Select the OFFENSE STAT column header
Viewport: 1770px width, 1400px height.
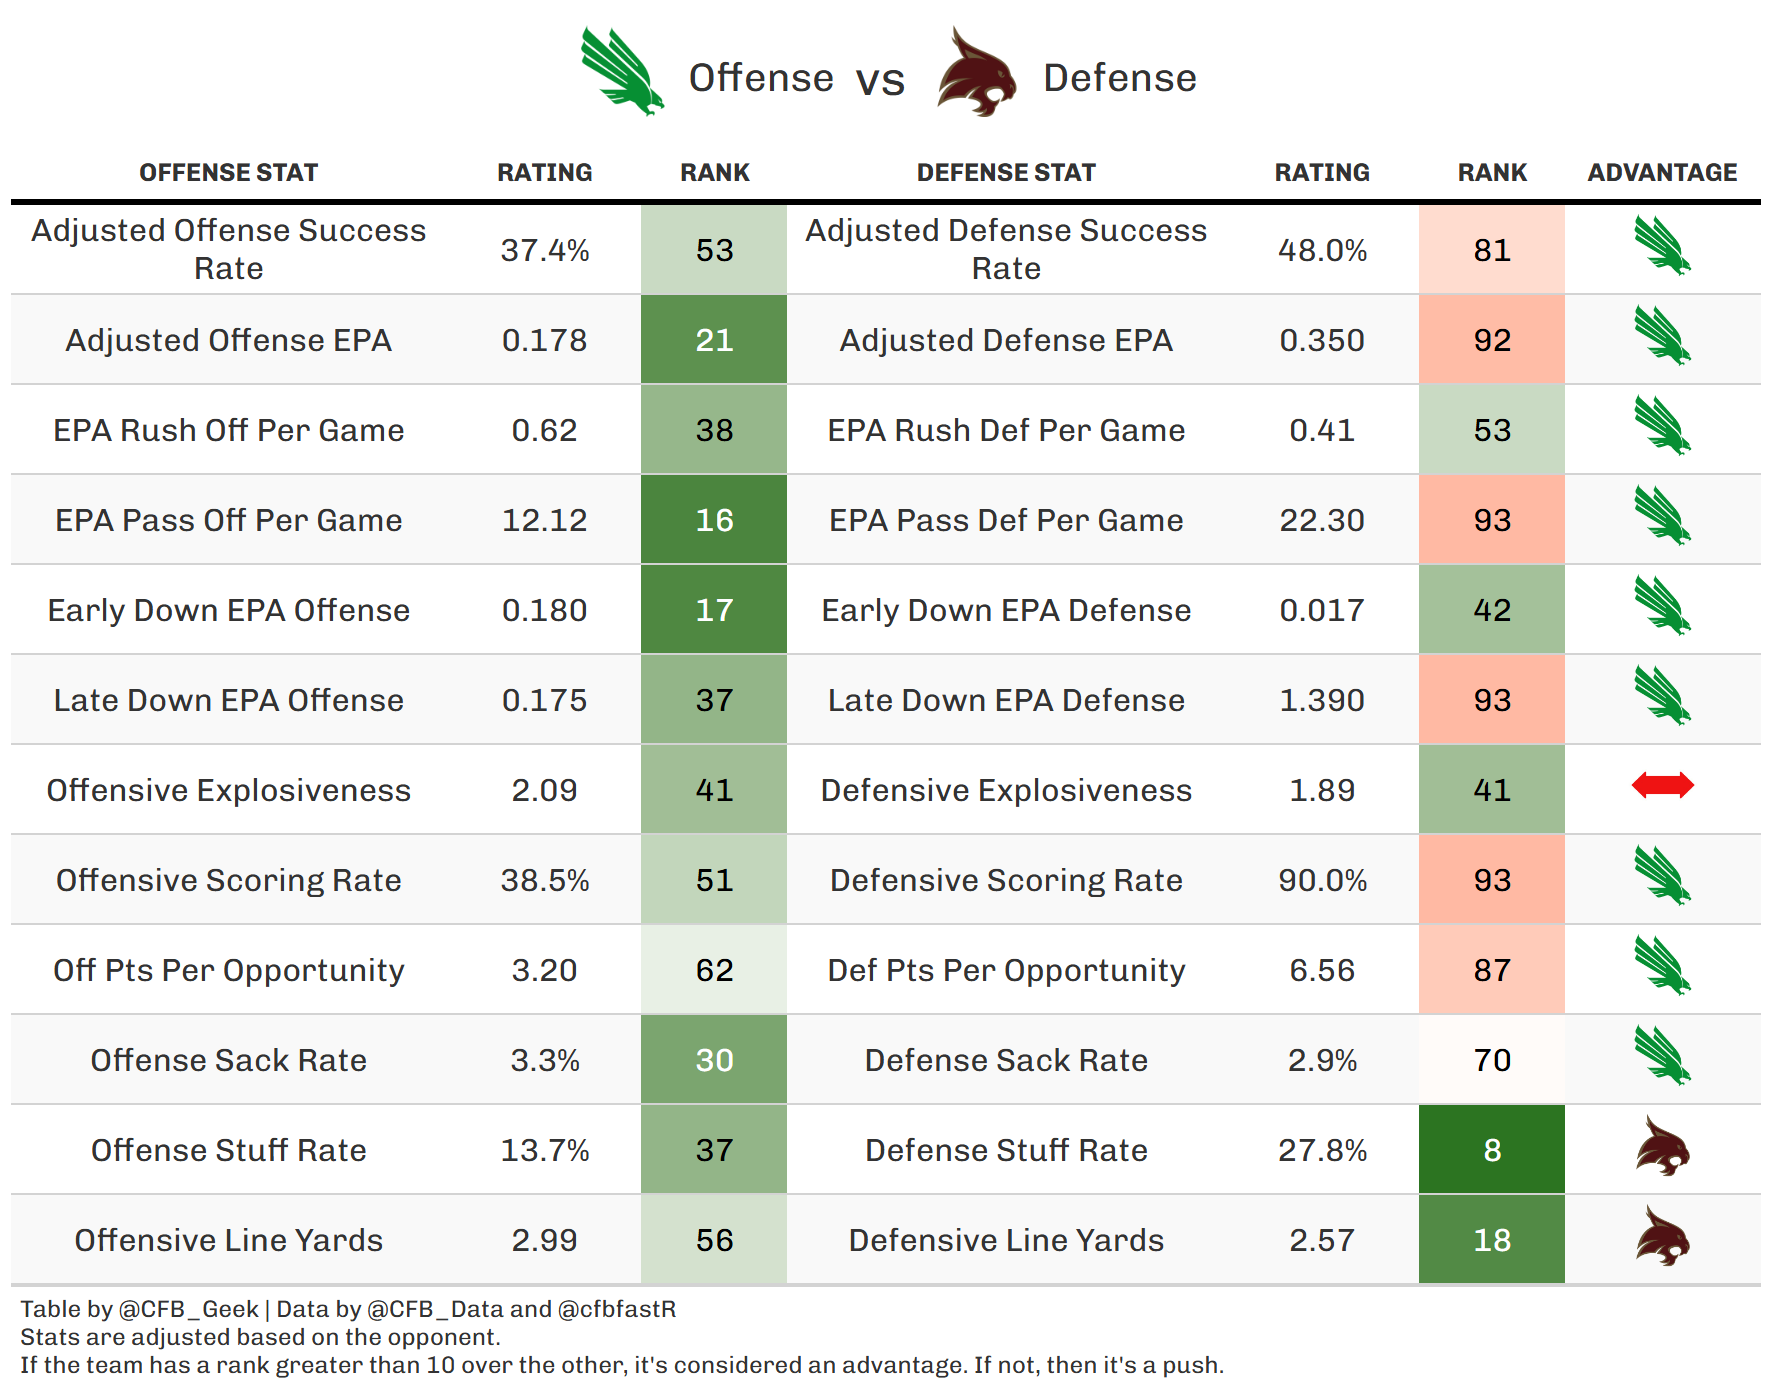(x=228, y=173)
